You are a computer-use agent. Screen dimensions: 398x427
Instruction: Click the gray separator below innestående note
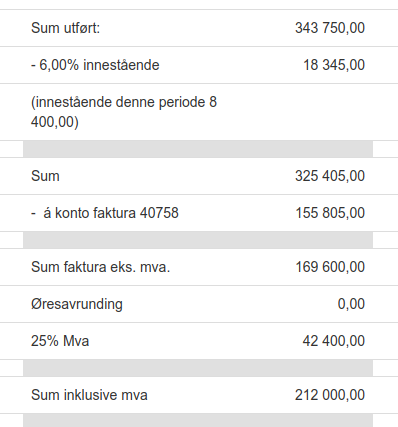[198, 149]
